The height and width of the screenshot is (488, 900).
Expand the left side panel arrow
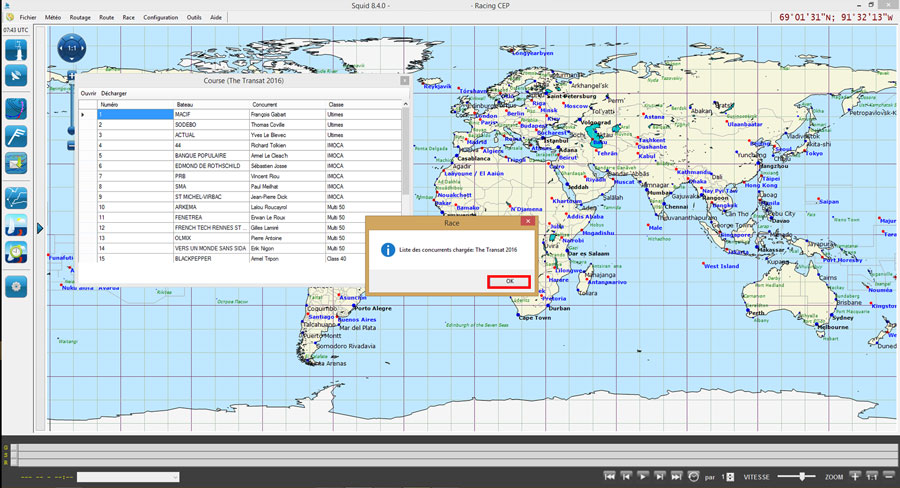pos(40,229)
